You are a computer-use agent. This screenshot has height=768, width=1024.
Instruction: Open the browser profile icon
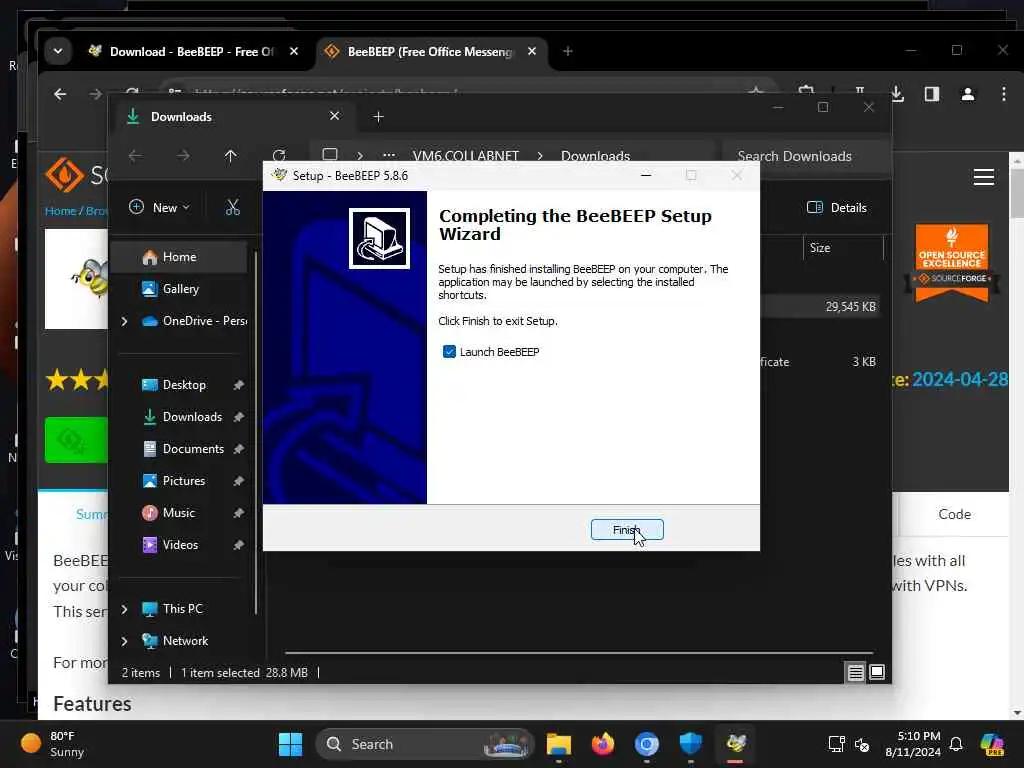(x=968, y=94)
